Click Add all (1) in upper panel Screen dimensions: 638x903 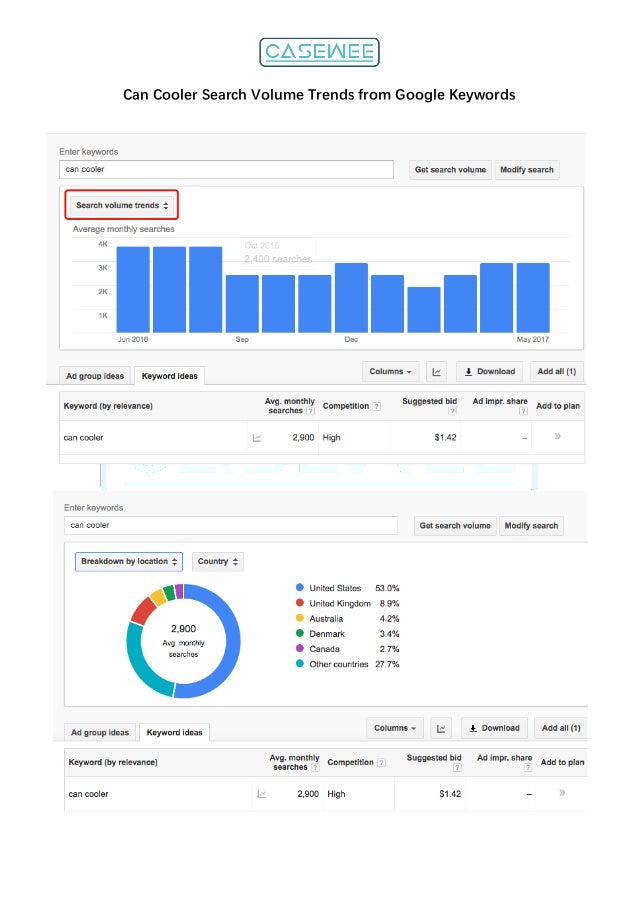557,371
